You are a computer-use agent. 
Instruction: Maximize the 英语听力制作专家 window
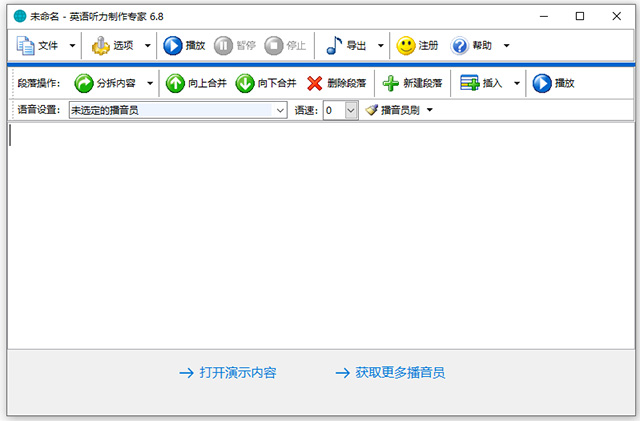[x=580, y=16]
